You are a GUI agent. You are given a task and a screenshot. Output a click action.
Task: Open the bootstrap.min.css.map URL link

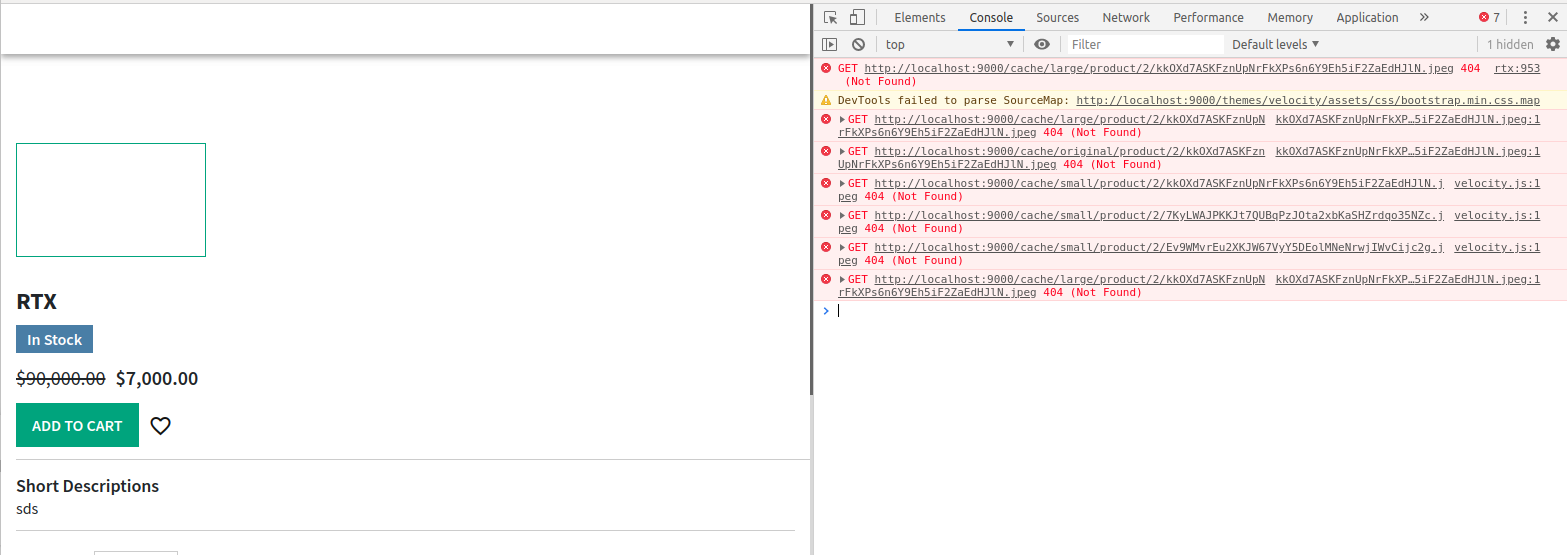click(x=1308, y=100)
